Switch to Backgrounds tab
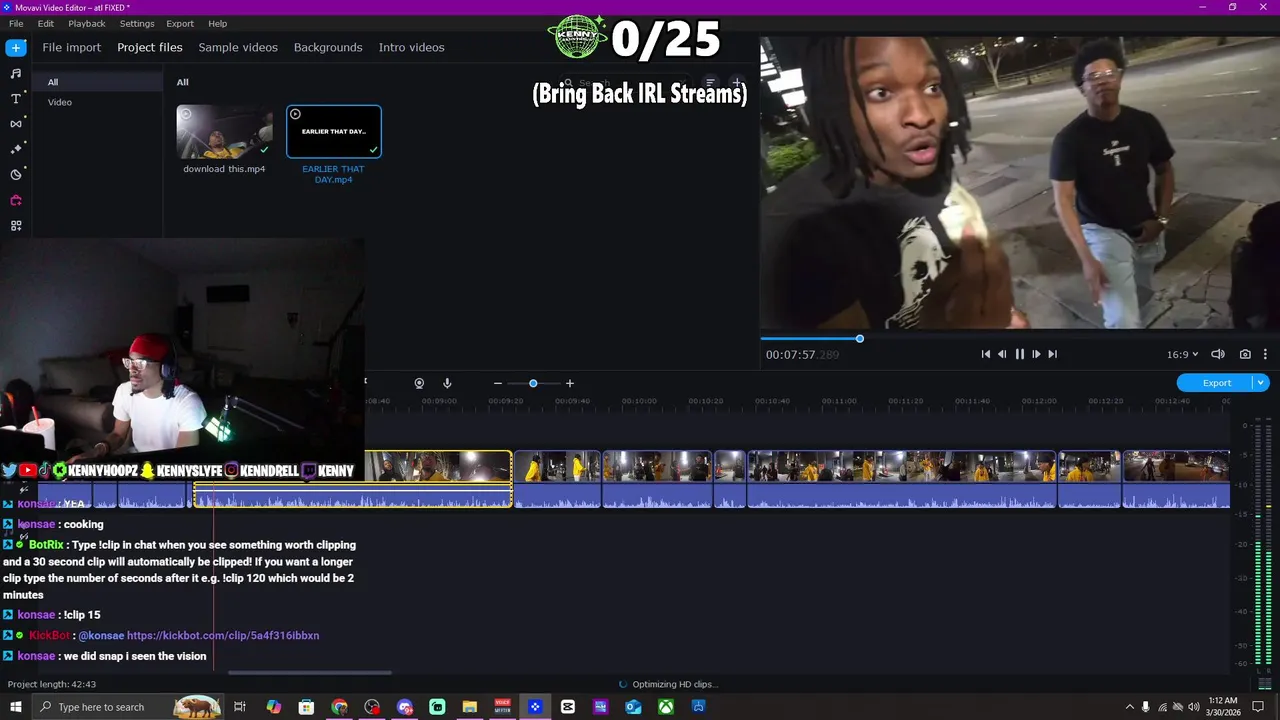Image resolution: width=1280 pixels, height=720 pixels. [x=328, y=47]
